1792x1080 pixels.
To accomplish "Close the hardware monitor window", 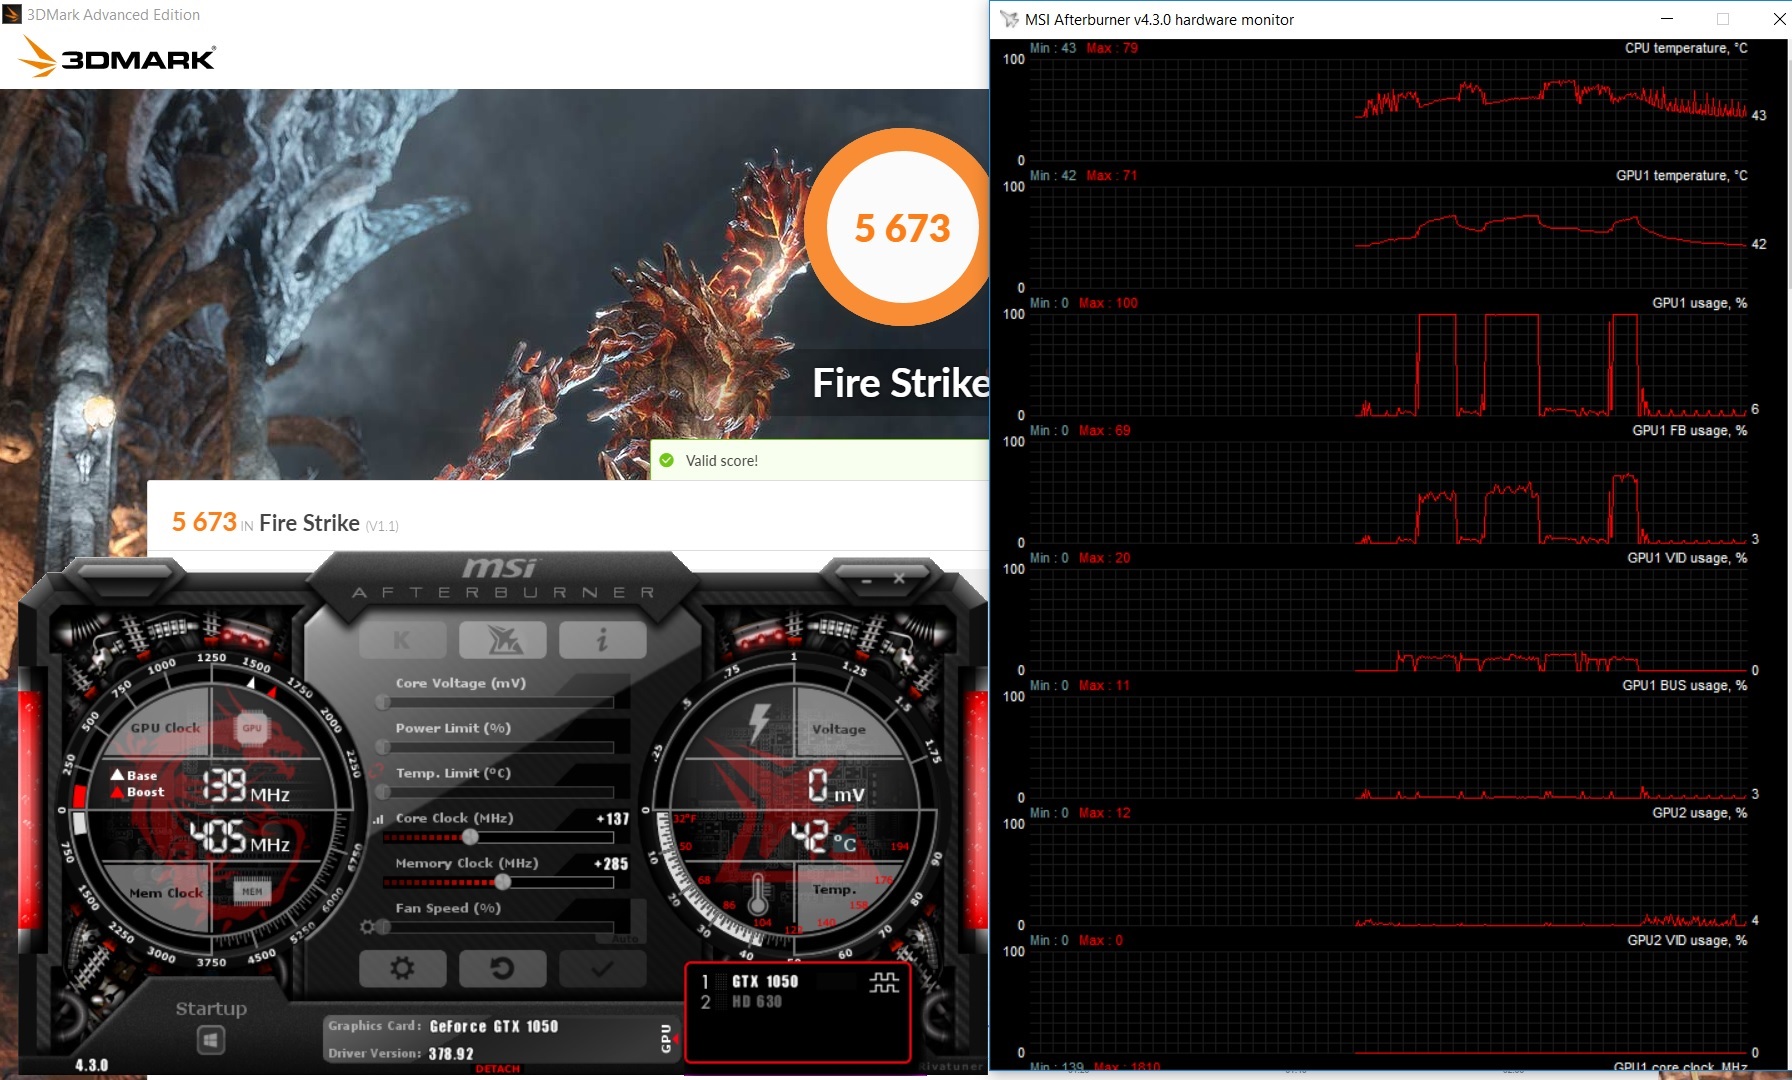I will (x=1777, y=19).
